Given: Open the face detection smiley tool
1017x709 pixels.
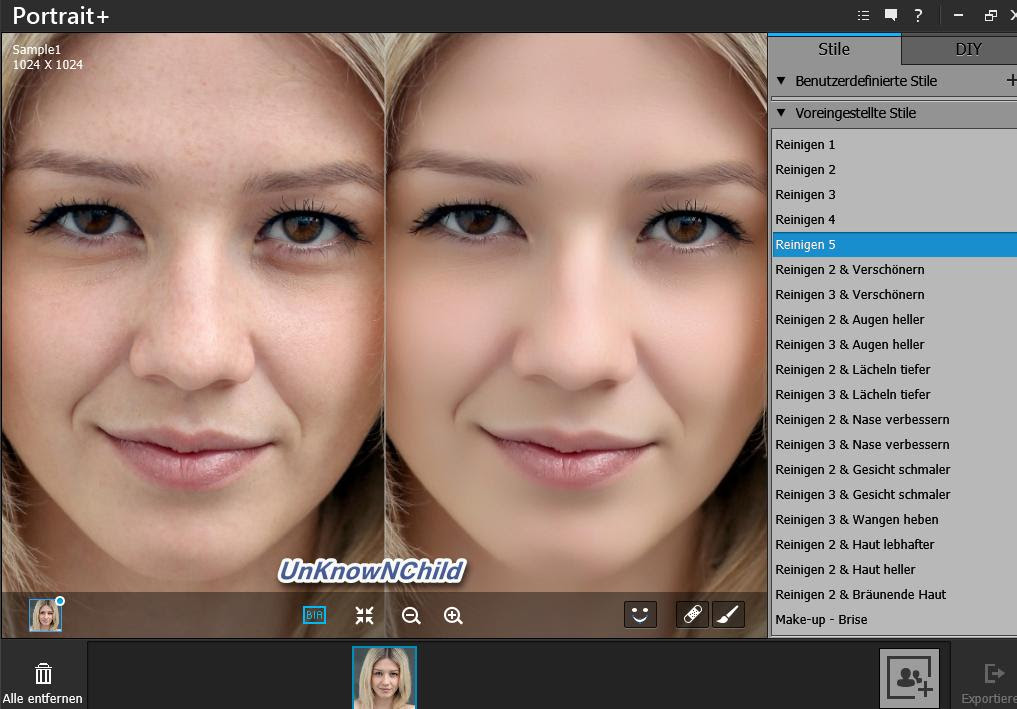Looking at the screenshot, I should click(640, 614).
